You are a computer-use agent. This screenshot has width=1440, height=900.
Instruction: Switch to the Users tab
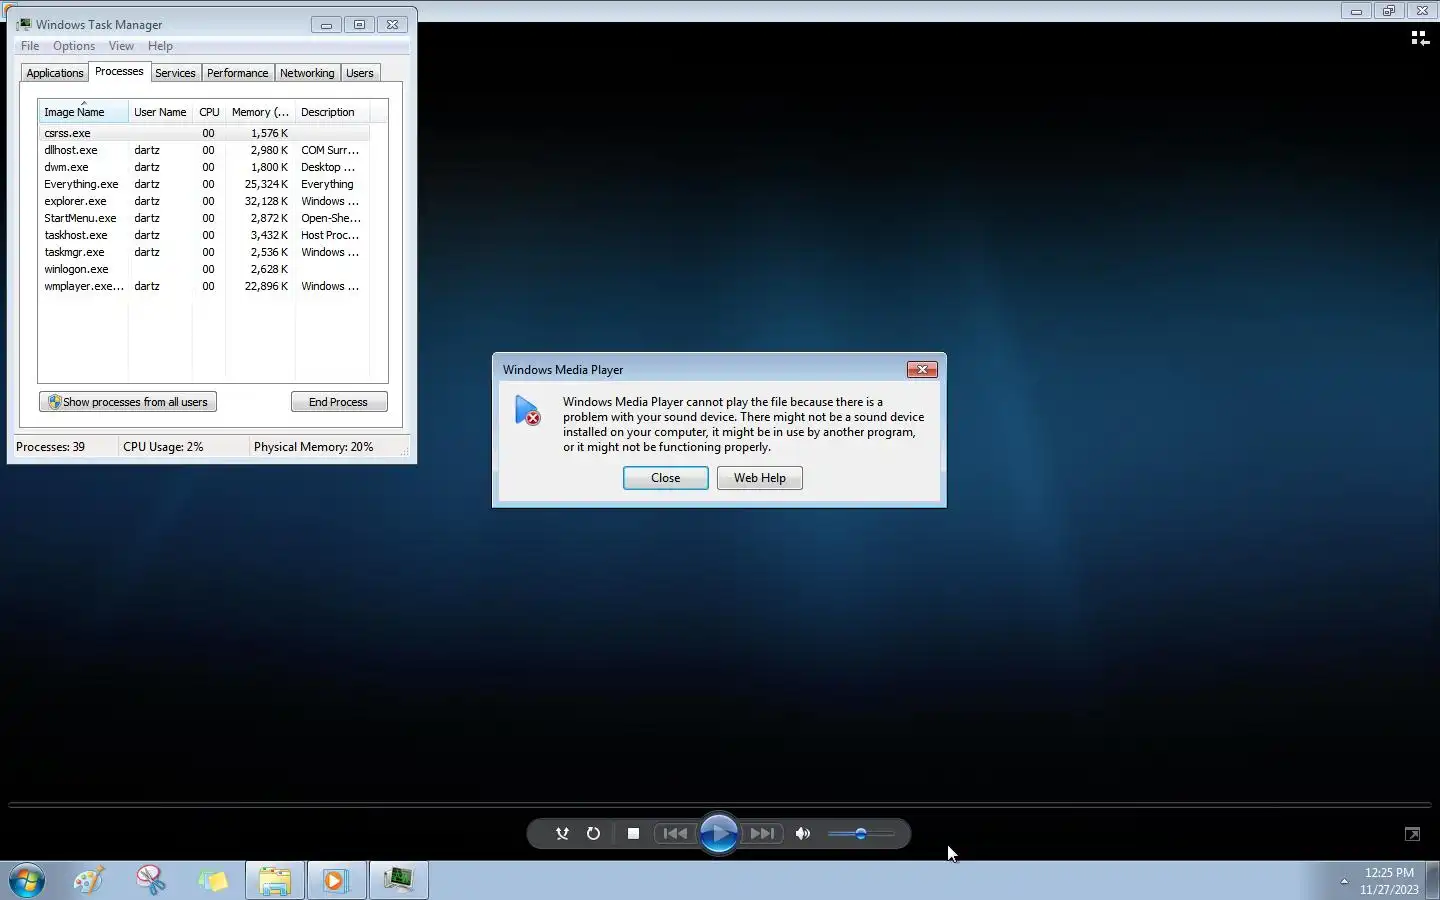360,73
